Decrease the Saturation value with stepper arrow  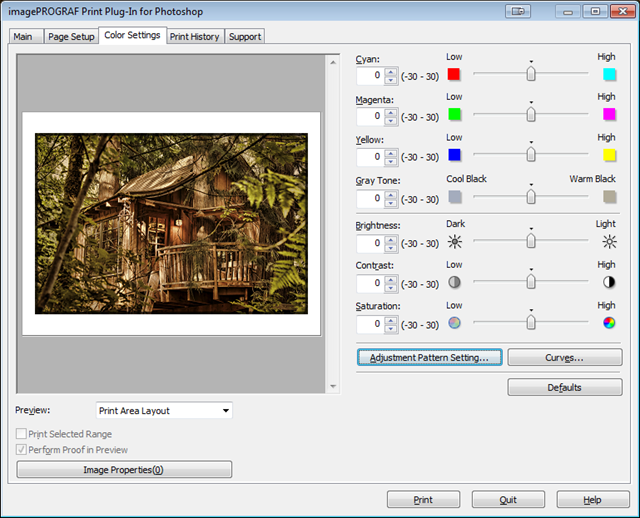click(x=391, y=328)
